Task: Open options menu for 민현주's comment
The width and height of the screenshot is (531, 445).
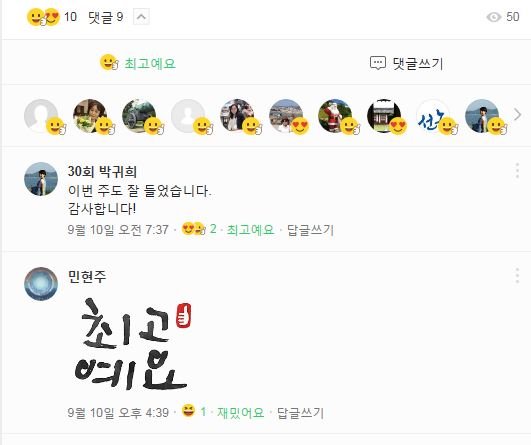Action: tap(517, 275)
